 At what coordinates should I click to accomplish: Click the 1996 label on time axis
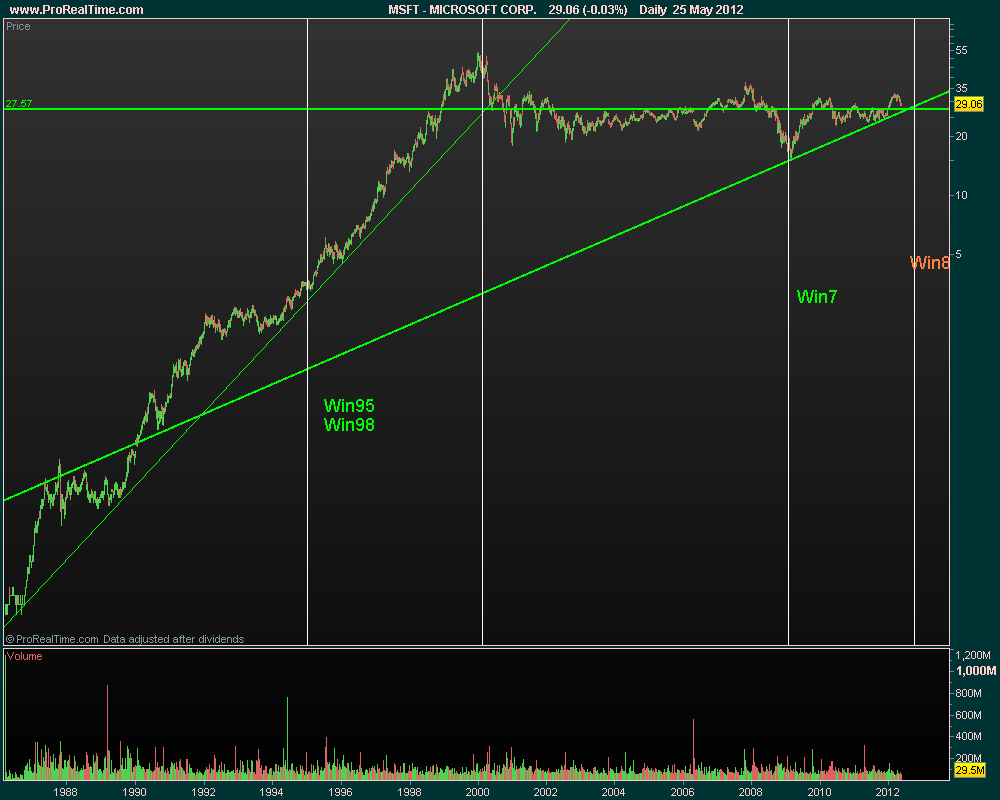coord(340,792)
